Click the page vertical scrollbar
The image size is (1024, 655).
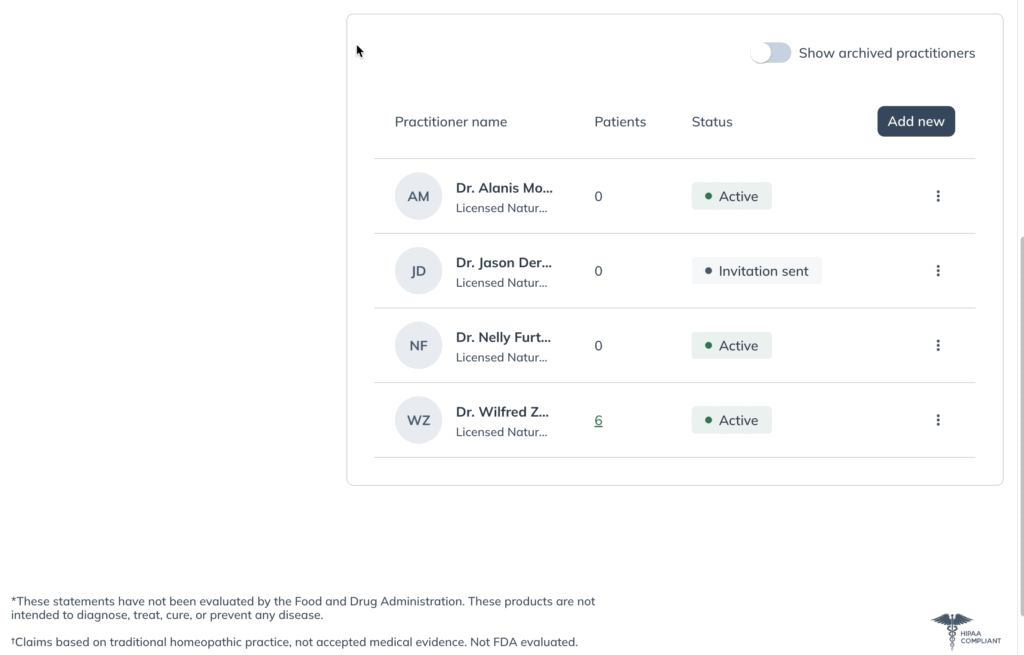[1020, 424]
